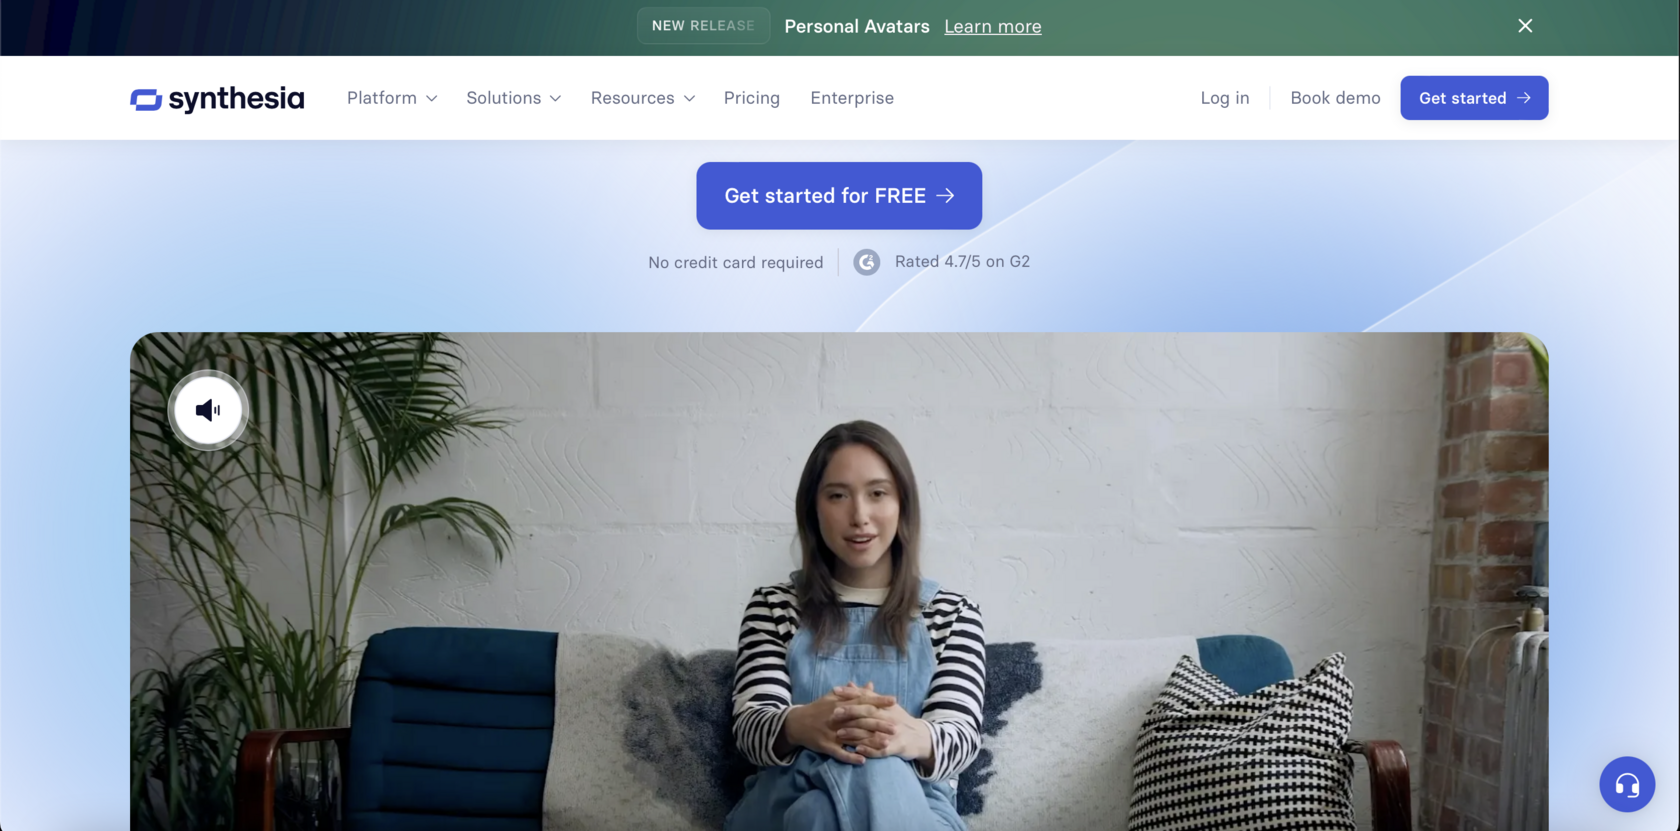The height and width of the screenshot is (831, 1680).
Task: Click arrow on Get started for FREE
Action: (946, 196)
